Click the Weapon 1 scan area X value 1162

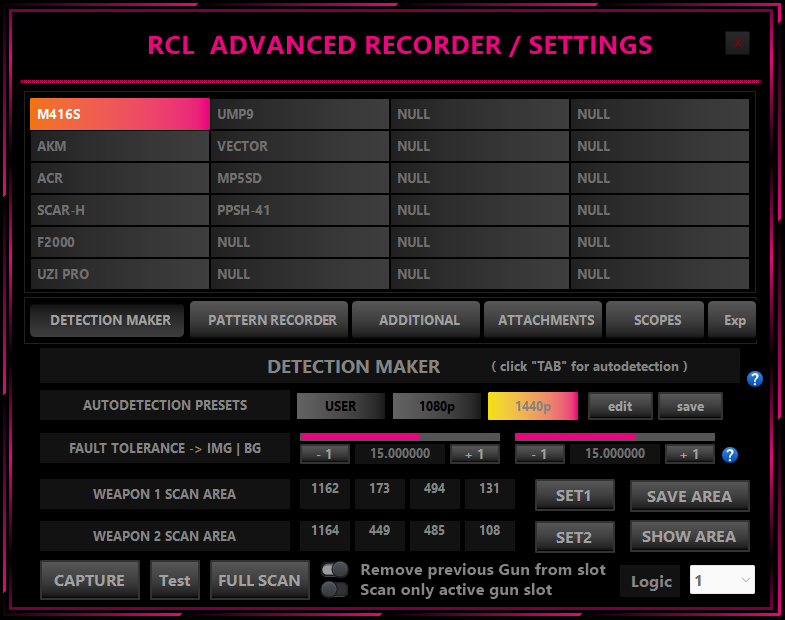(x=325, y=490)
